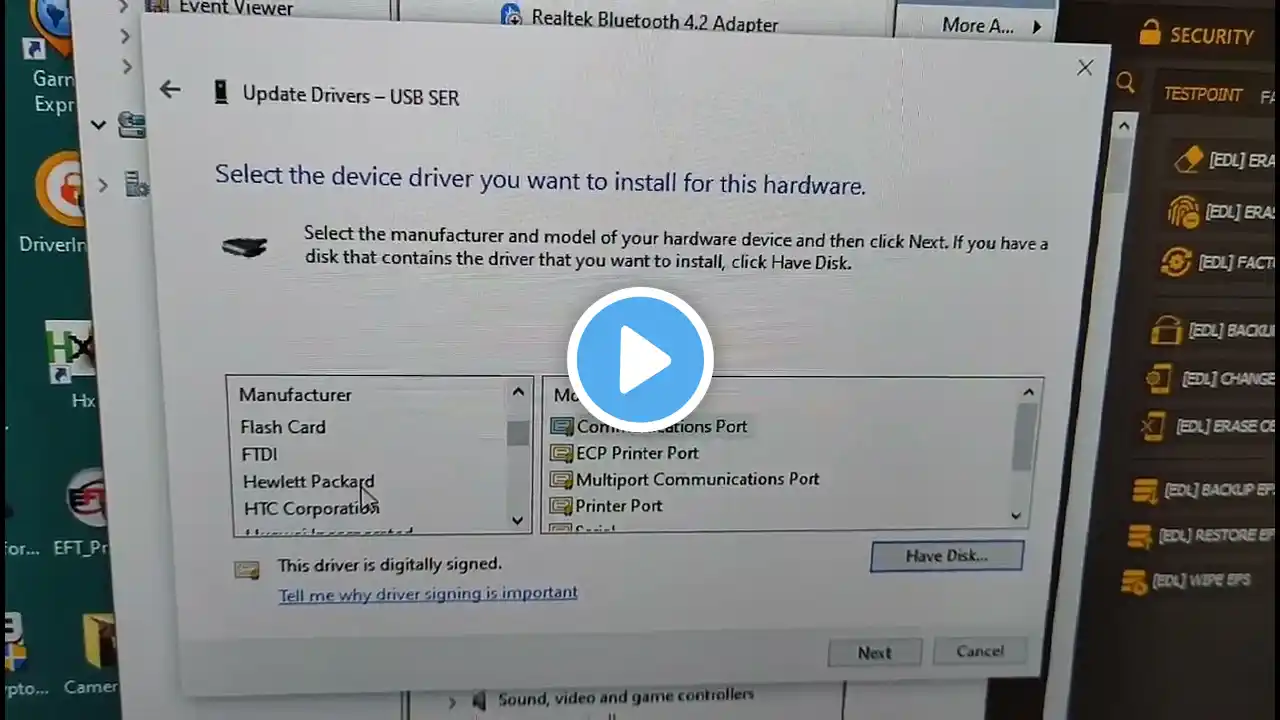Open the Camer... desktop folder icon
Screen dimensions: 1280x720
(90, 655)
